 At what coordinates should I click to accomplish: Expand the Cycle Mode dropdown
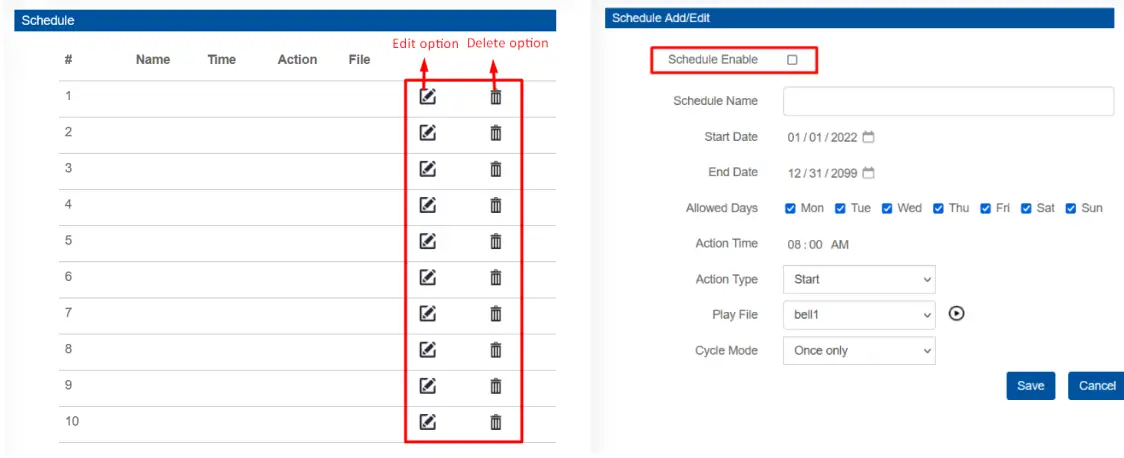pyautogui.click(x=858, y=351)
